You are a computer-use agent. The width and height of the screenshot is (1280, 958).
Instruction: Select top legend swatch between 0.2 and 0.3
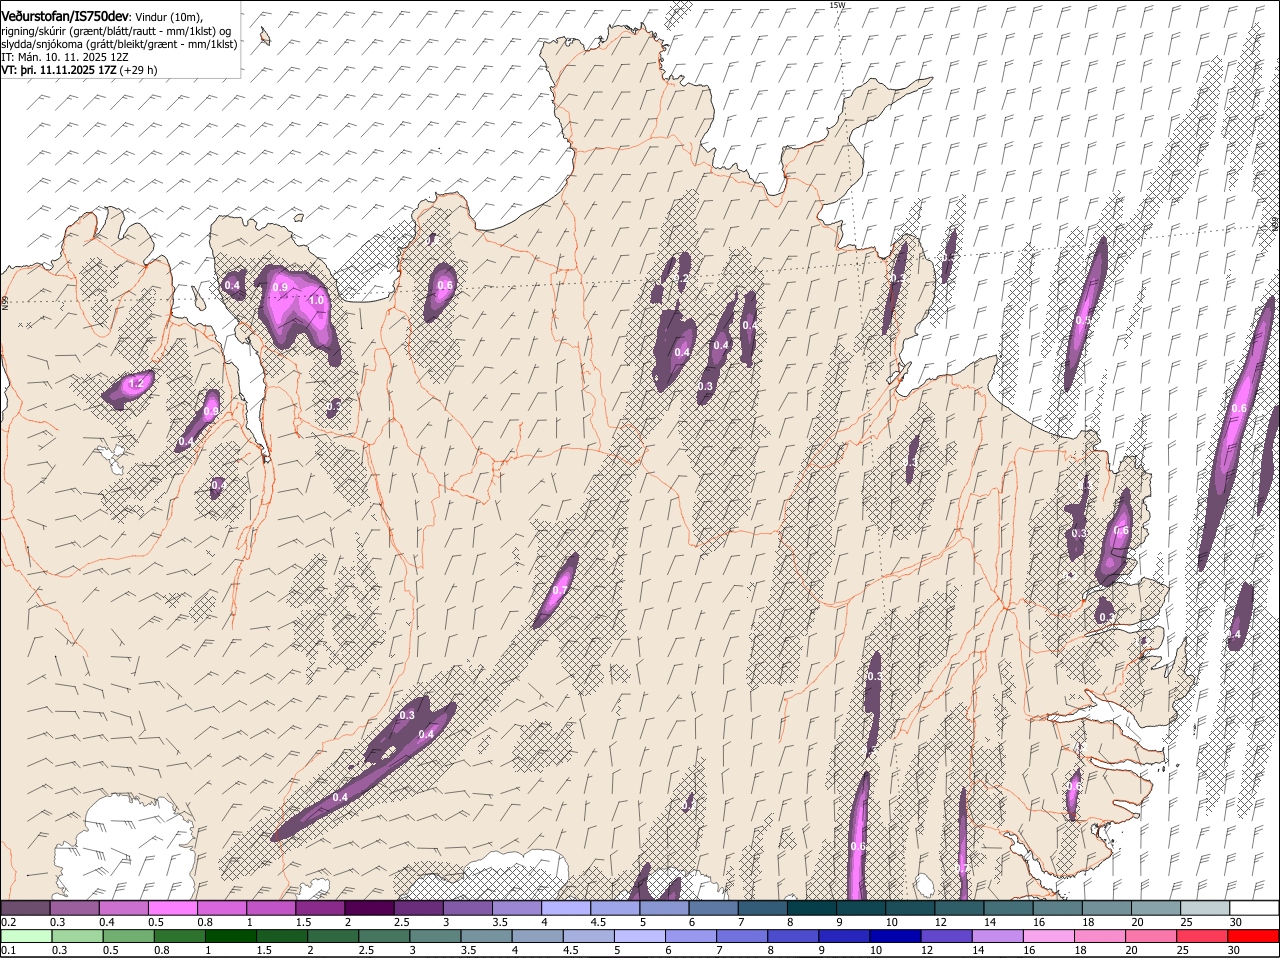coord(25,907)
